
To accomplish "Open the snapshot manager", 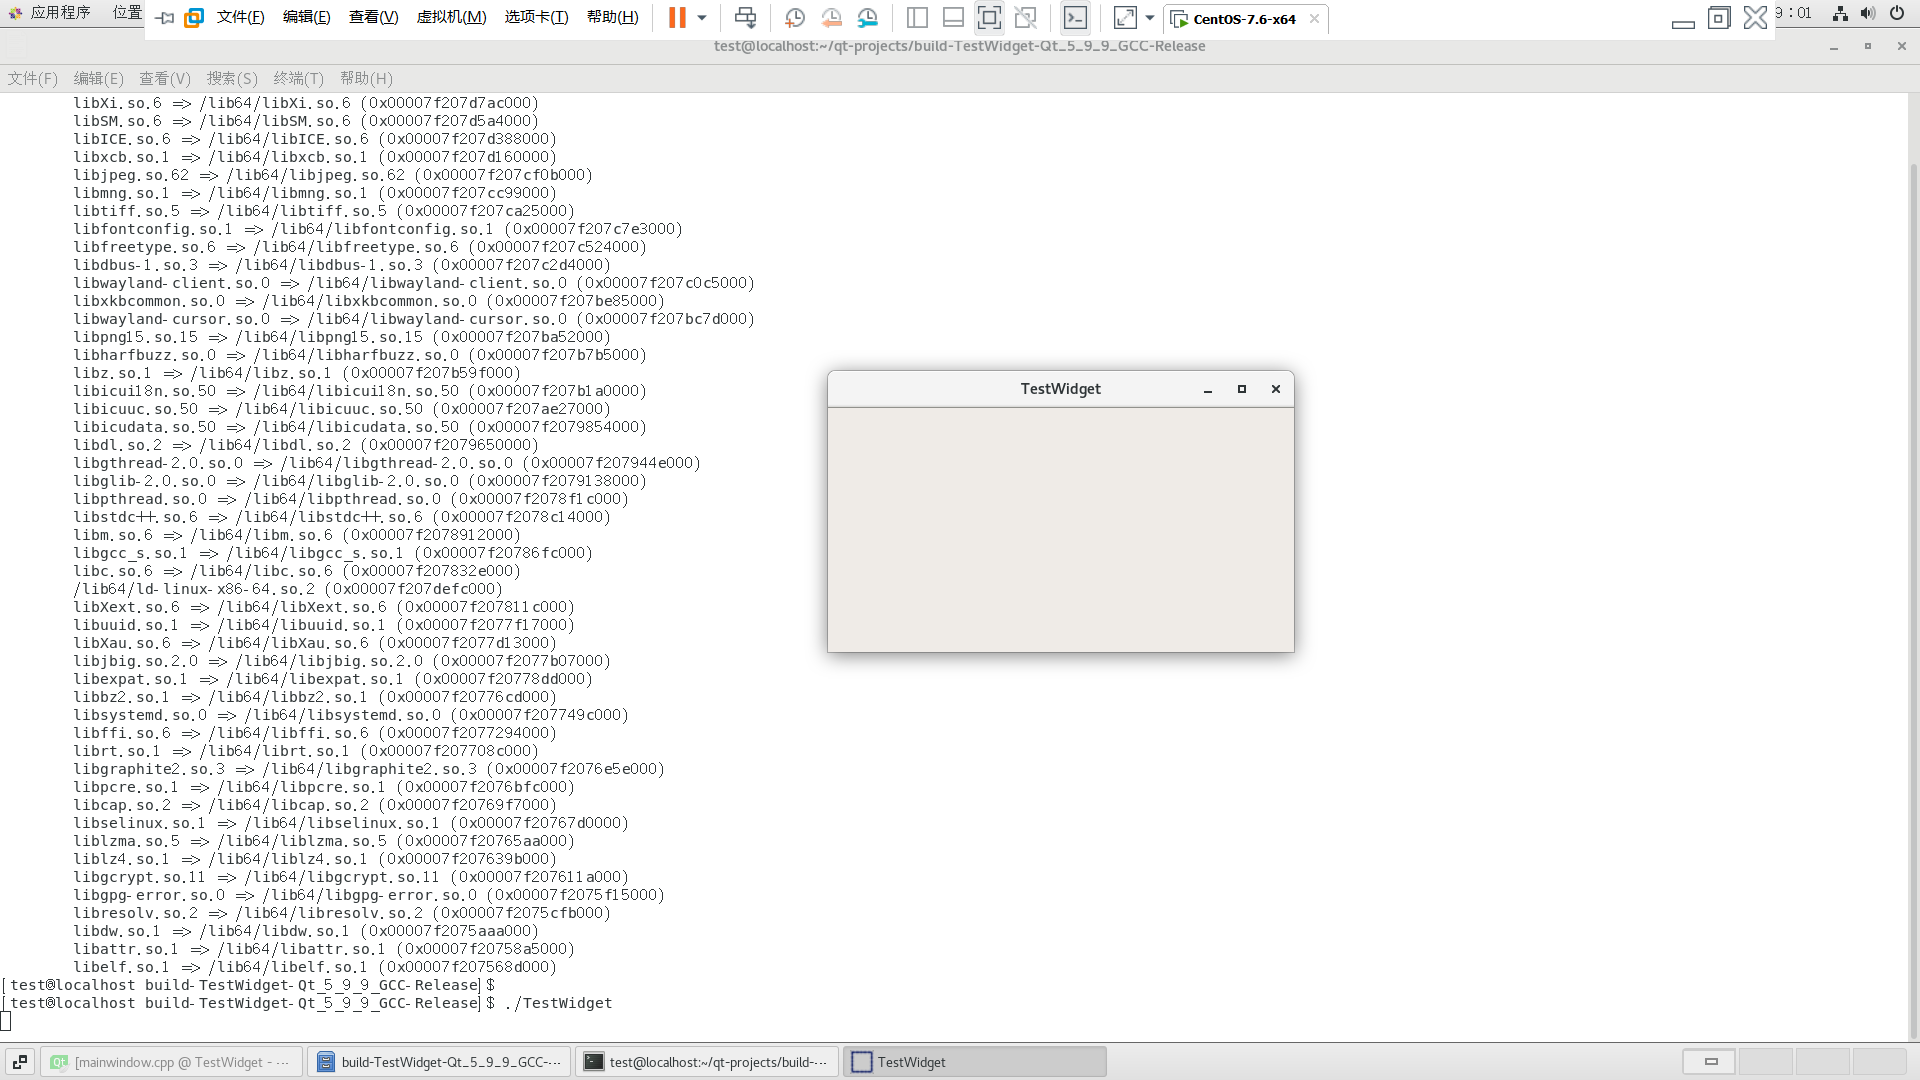I will (x=867, y=17).
